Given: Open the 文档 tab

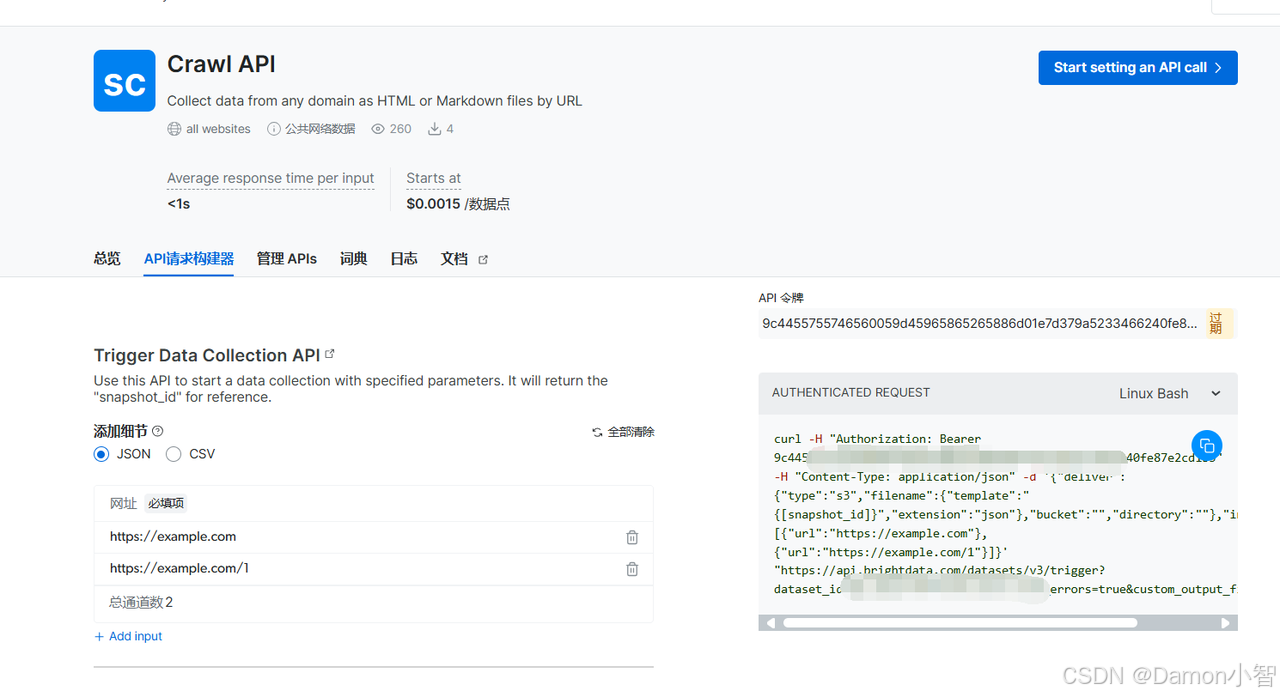Looking at the screenshot, I should pyautogui.click(x=454, y=258).
